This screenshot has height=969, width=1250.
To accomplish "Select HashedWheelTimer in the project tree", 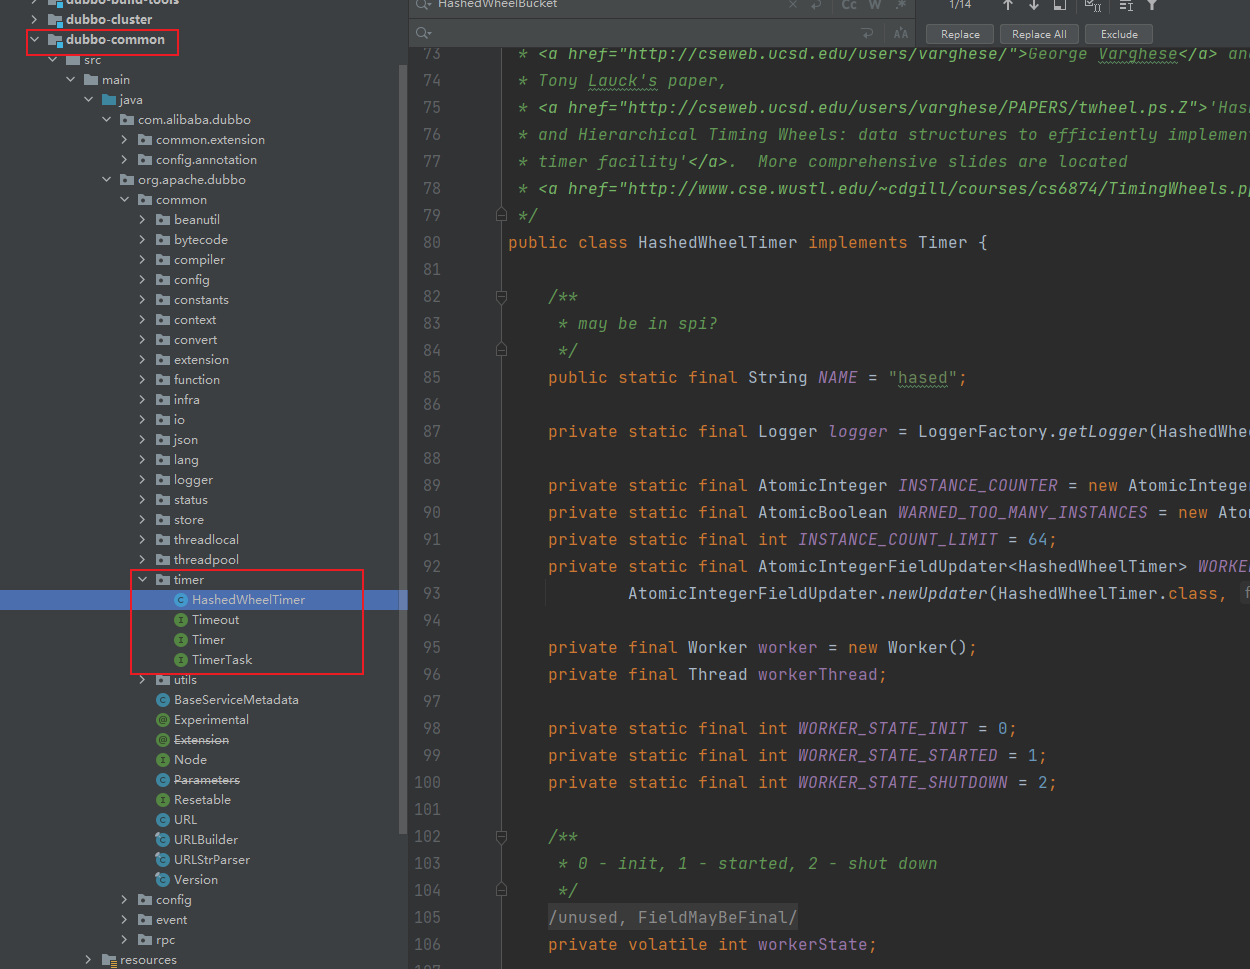I will coord(248,600).
